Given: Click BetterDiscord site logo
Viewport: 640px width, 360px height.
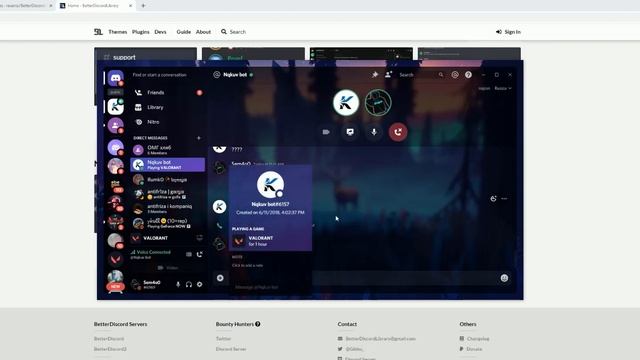Looking at the screenshot, I should pyautogui.click(x=98, y=32).
